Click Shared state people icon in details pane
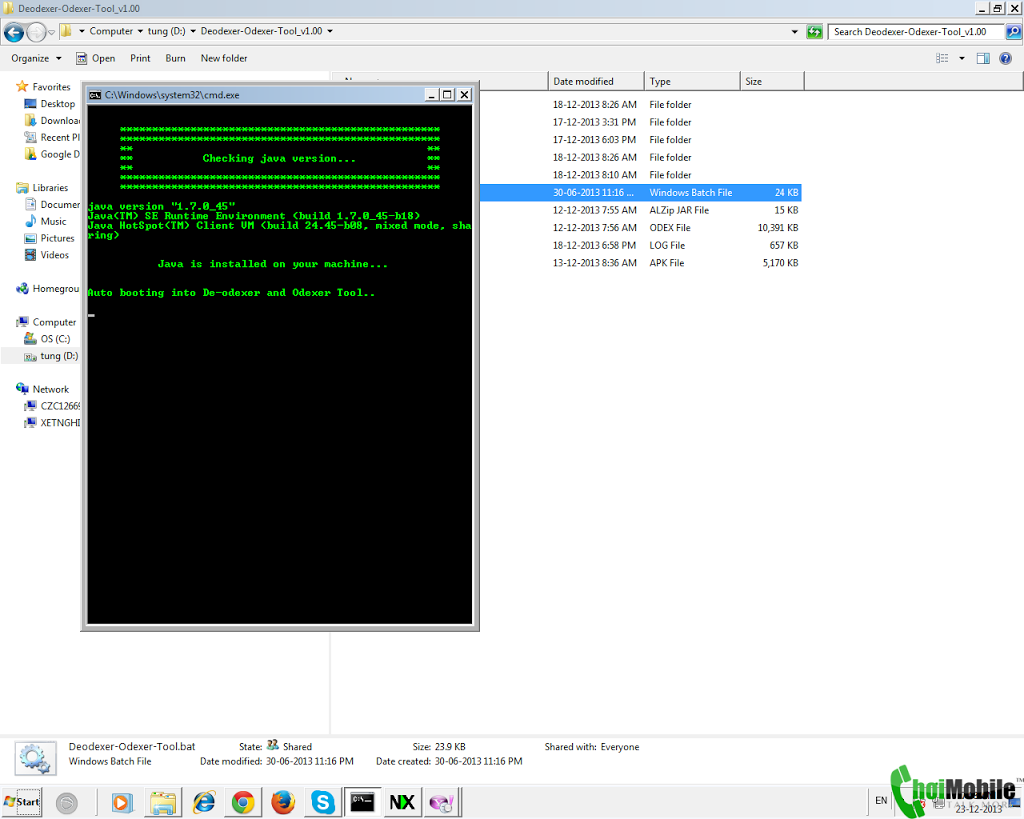The width and height of the screenshot is (1024, 819). 273,745
